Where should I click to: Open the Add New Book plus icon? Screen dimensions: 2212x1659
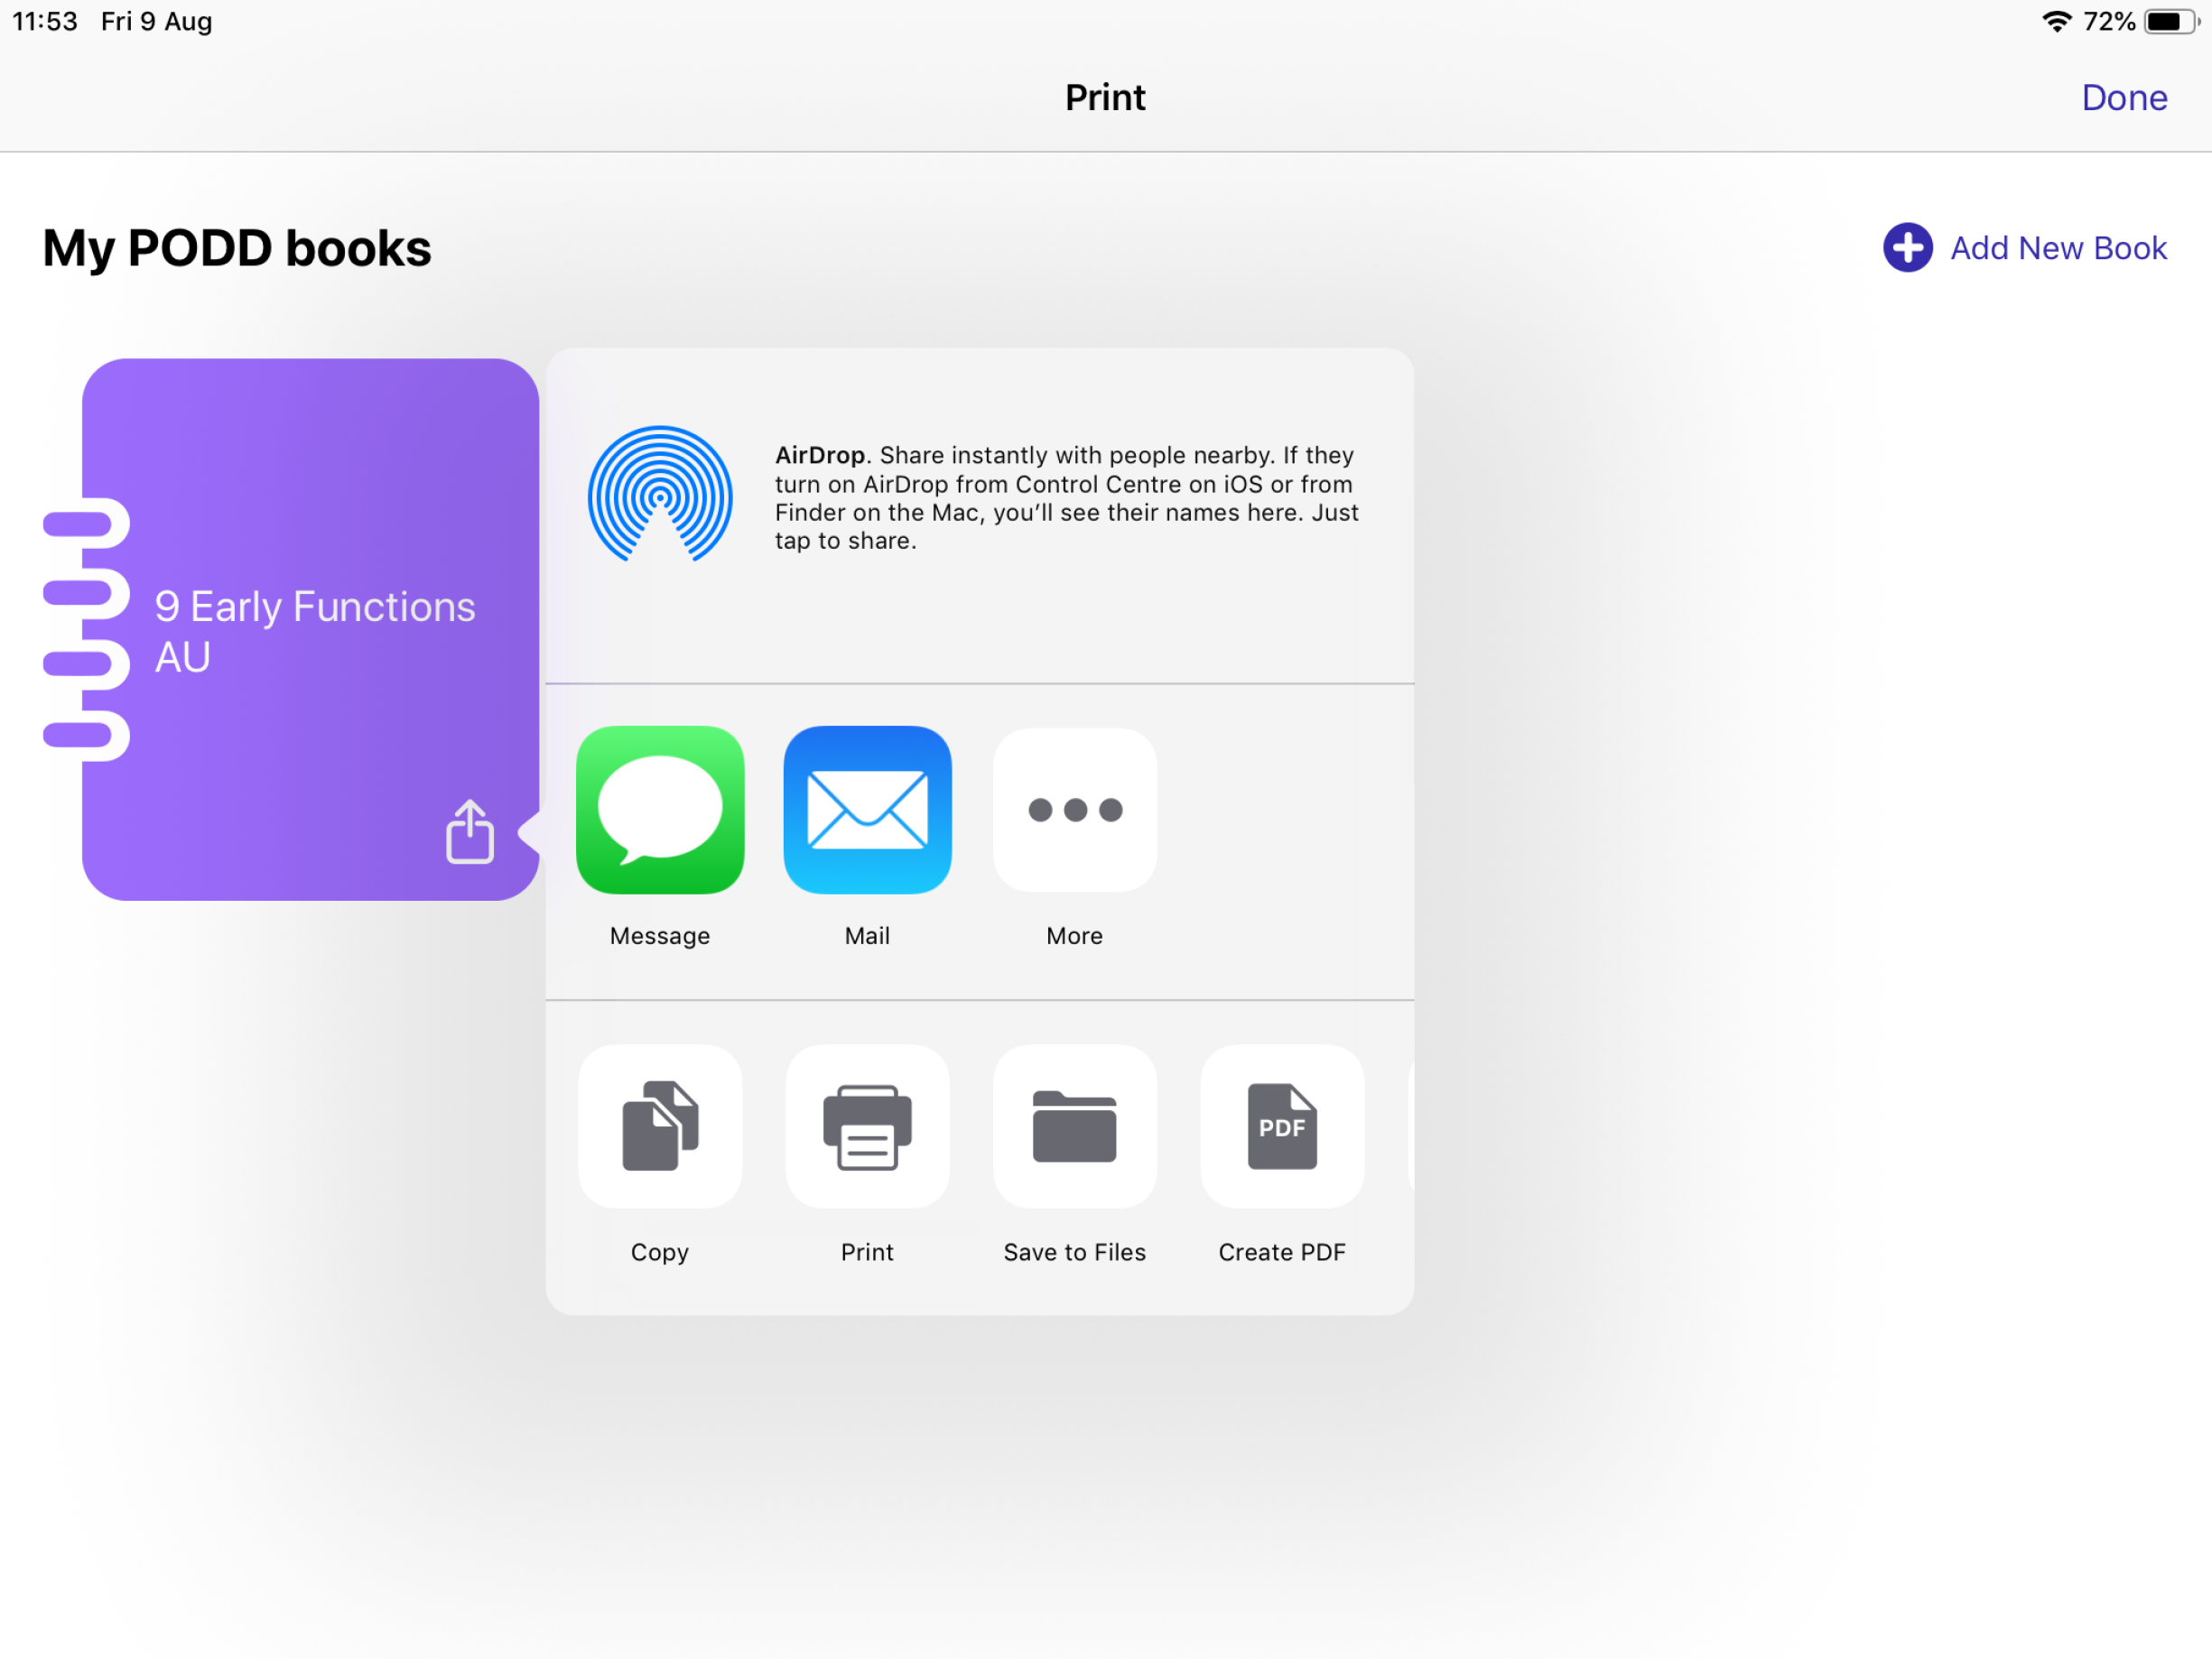(1907, 247)
